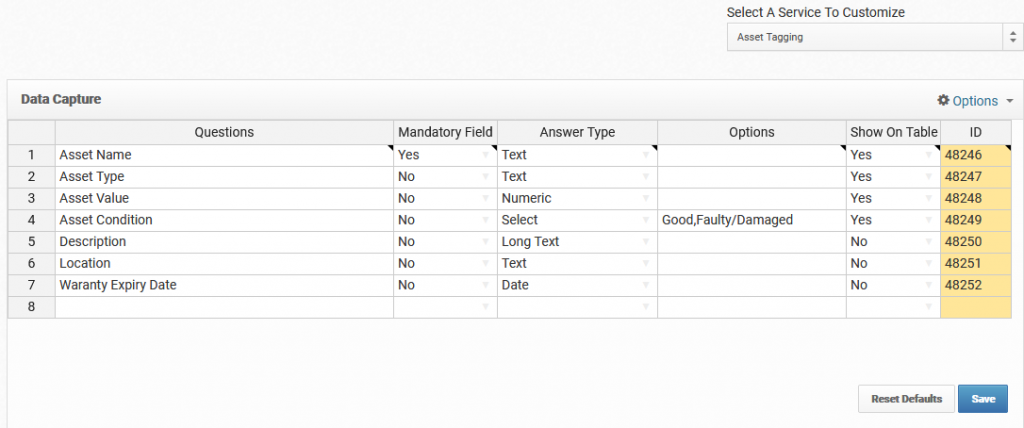This screenshot has width=1024, height=428.
Task: Select the Answer Type column header
Action: 577,132
